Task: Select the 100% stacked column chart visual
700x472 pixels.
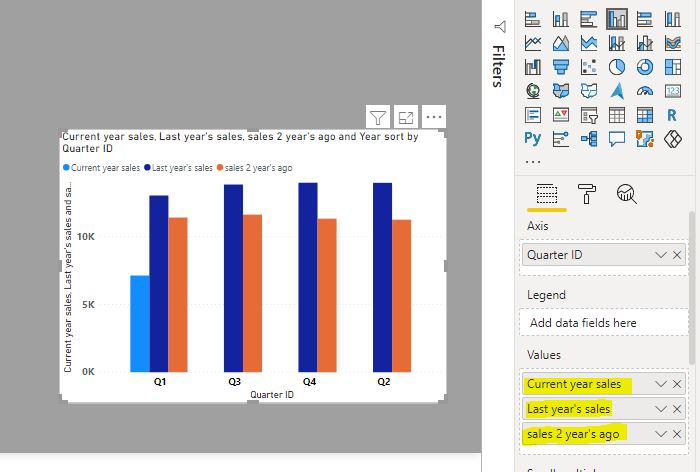Action: coord(673,19)
